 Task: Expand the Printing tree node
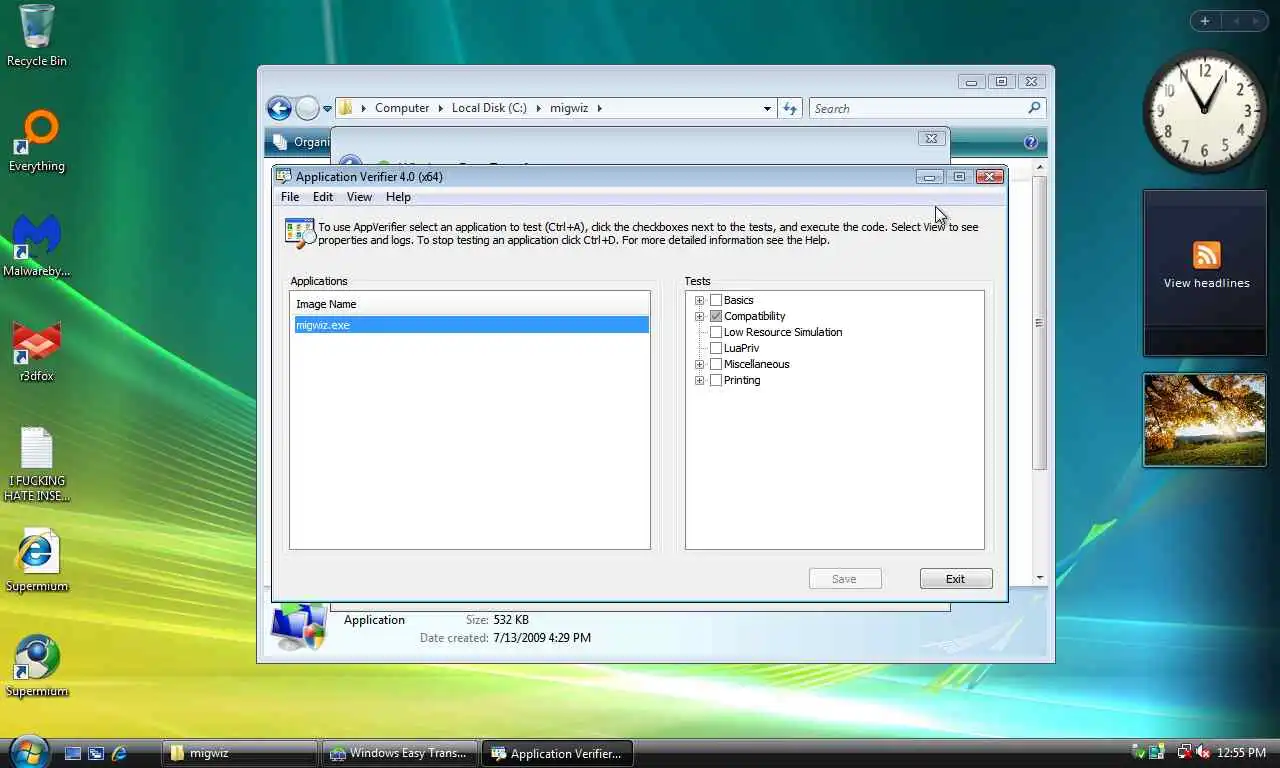(700, 380)
